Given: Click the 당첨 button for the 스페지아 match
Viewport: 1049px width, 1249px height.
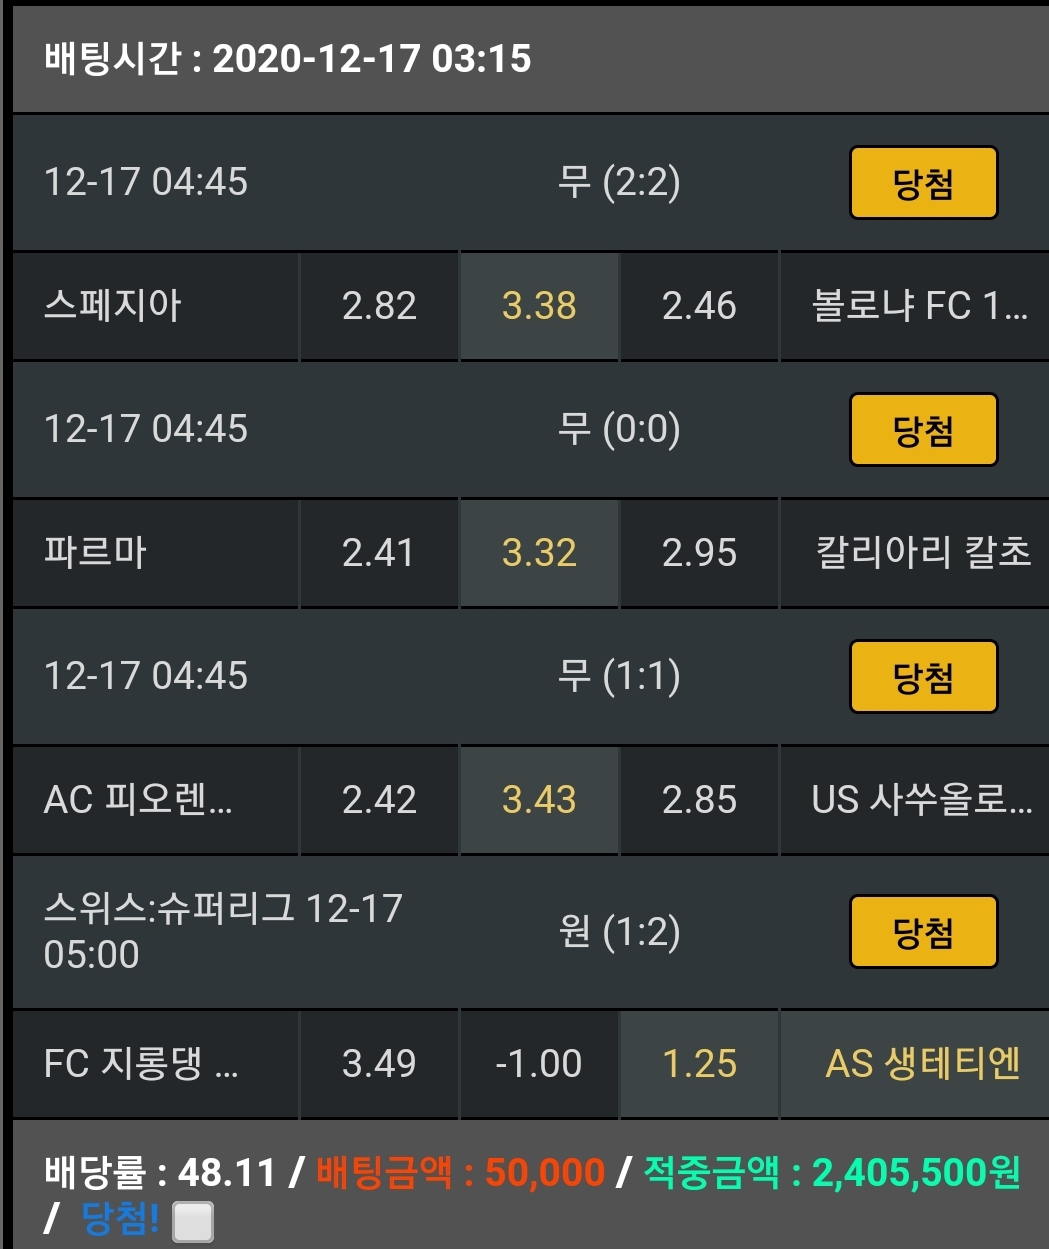Looking at the screenshot, I should pyautogui.click(x=923, y=183).
